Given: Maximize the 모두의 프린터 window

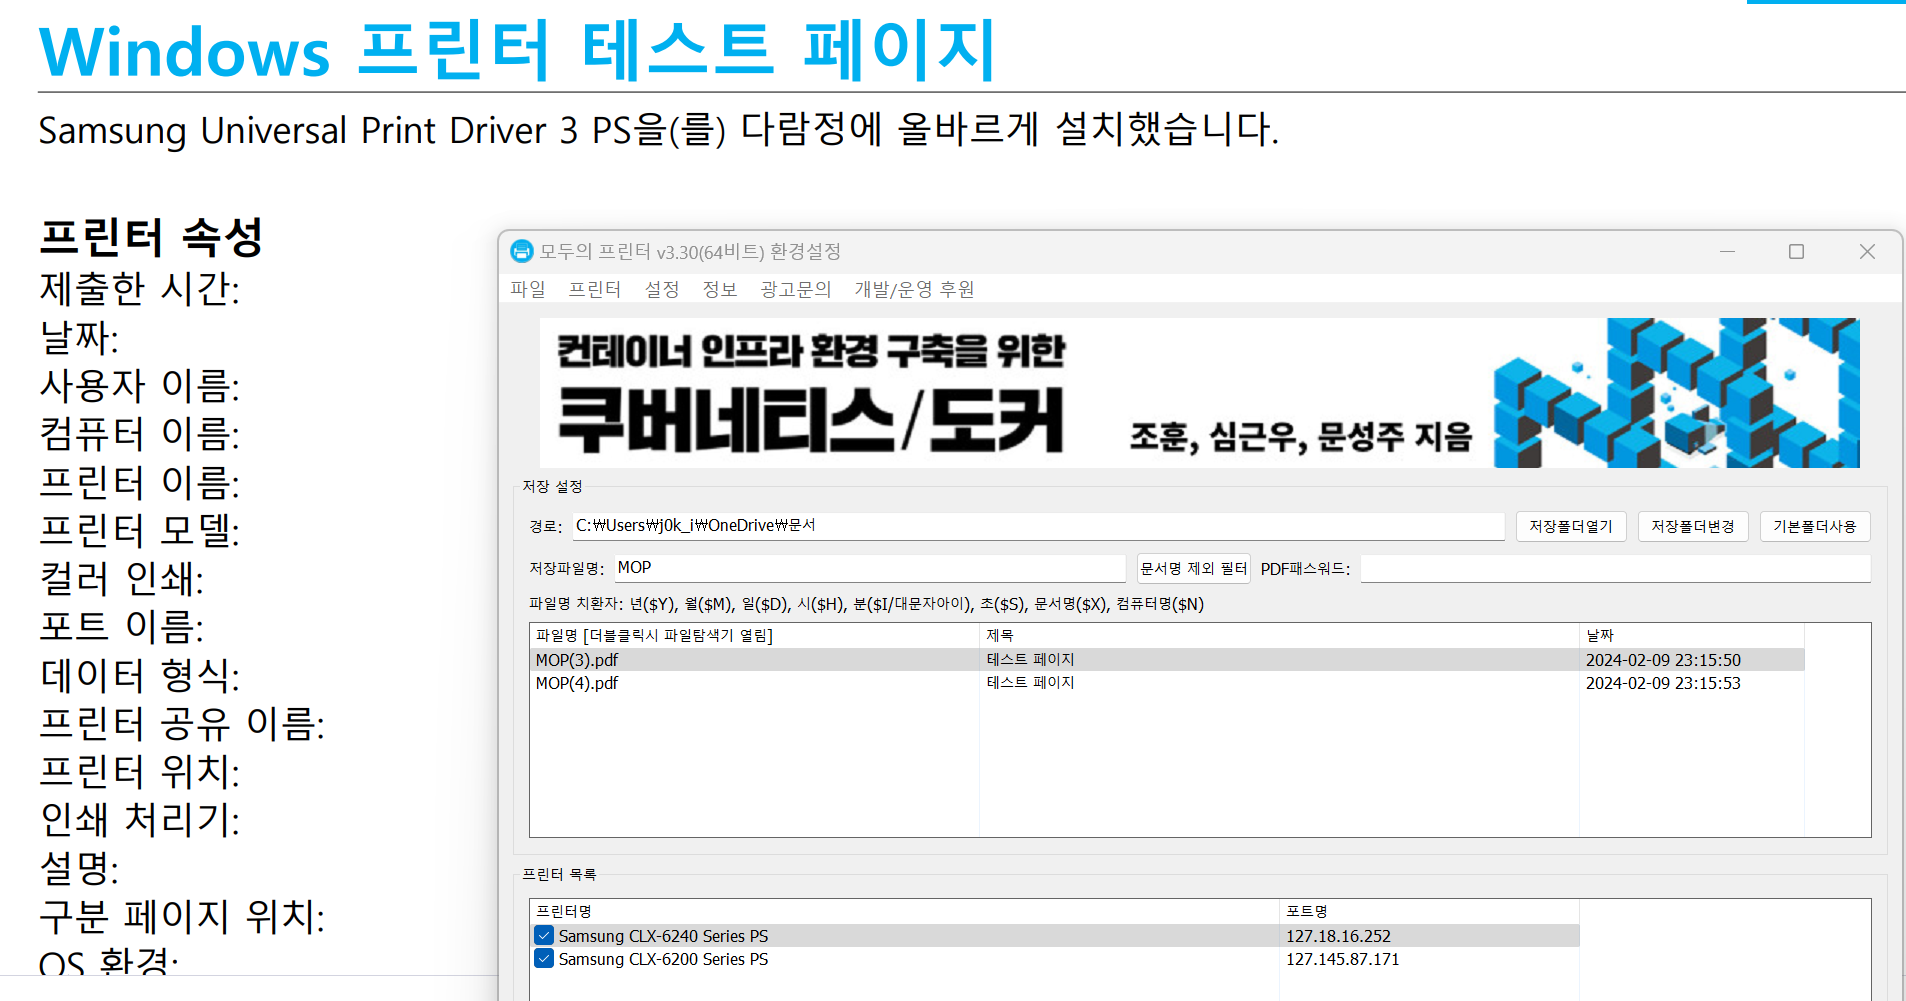Looking at the screenshot, I should coord(1796,252).
